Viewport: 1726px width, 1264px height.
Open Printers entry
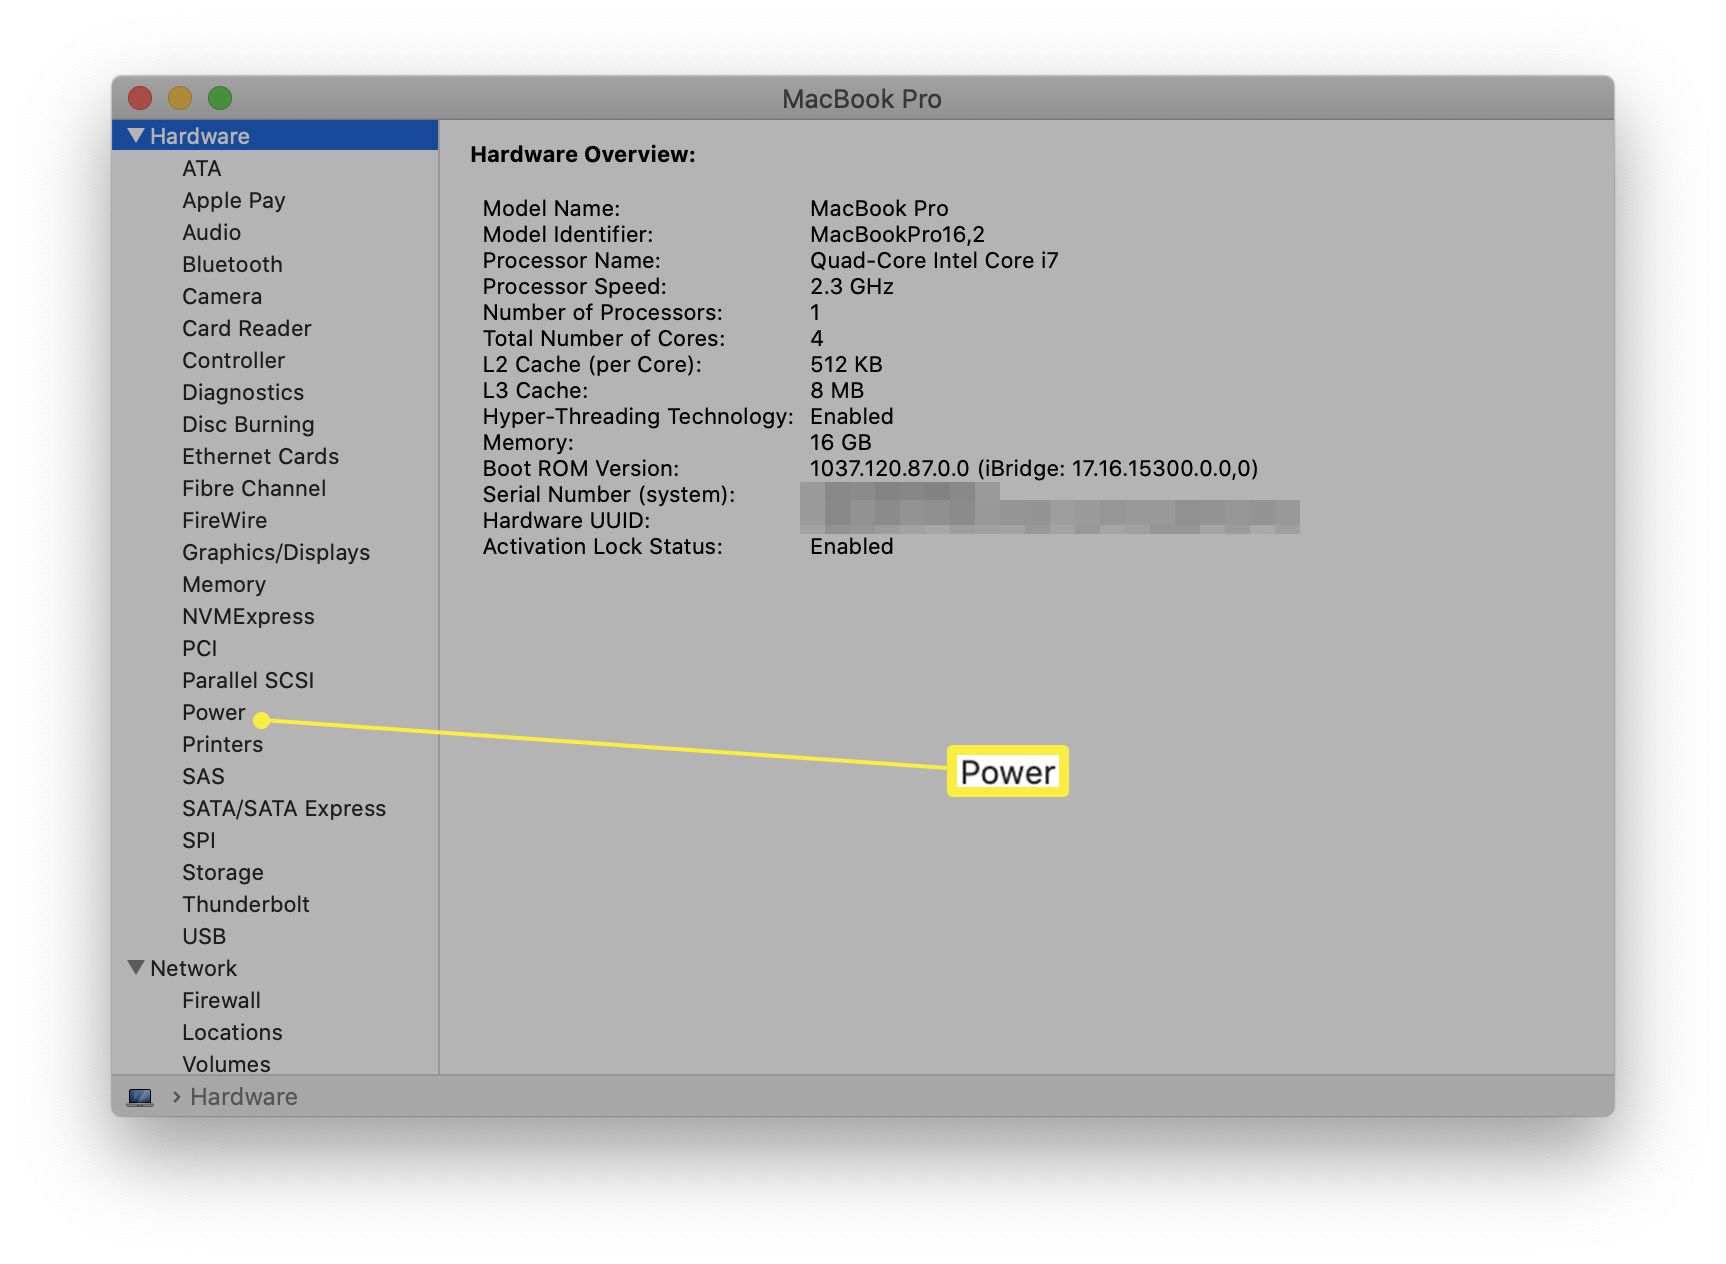(x=222, y=744)
